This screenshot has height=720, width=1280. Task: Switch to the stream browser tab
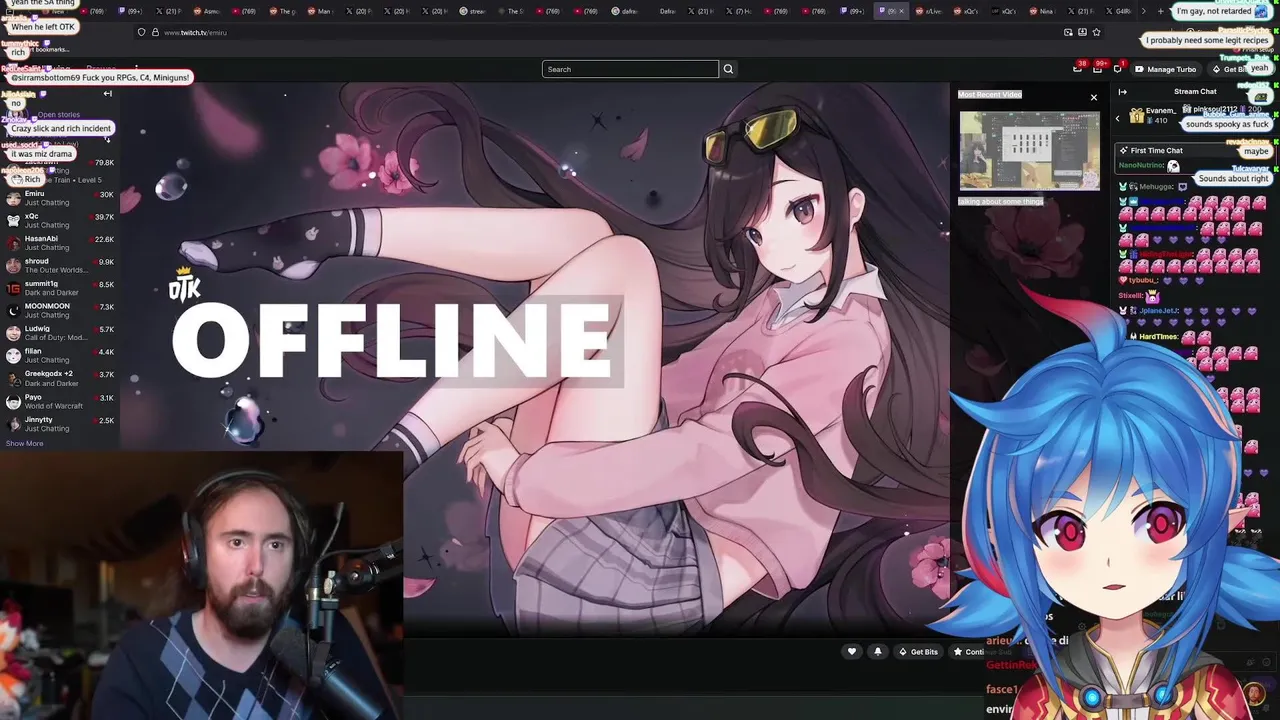tap(472, 11)
